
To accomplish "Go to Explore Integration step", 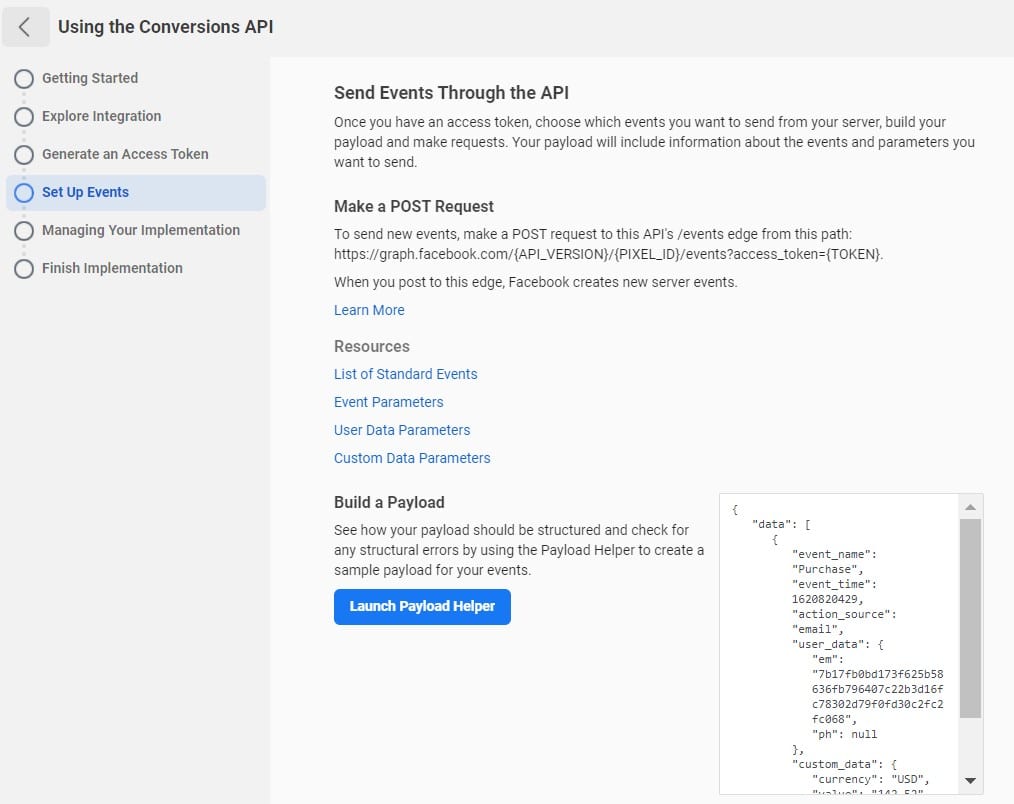I will [x=101, y=116].
